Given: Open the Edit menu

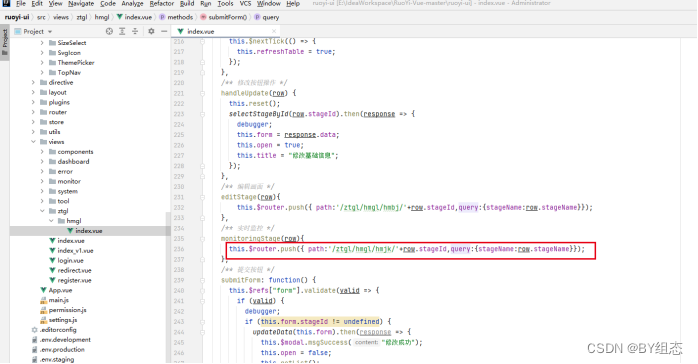Looking at the screenshot, I should (37, 4).
